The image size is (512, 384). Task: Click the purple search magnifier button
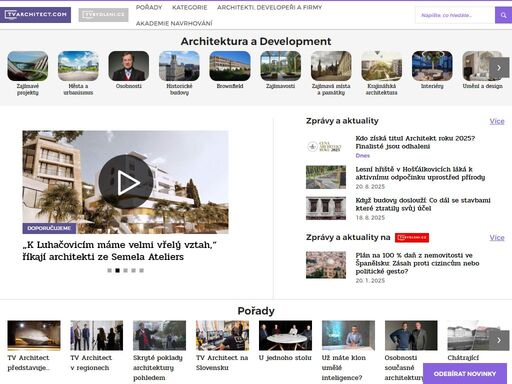(x=503, y=15)
